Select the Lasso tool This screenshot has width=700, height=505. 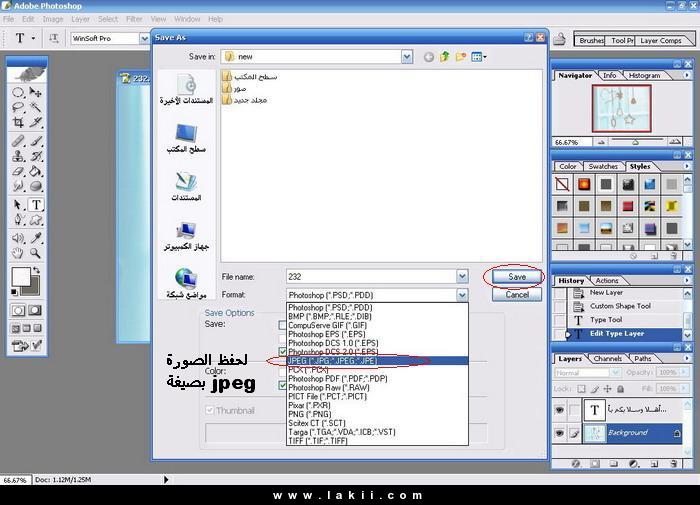click(18, 107)
